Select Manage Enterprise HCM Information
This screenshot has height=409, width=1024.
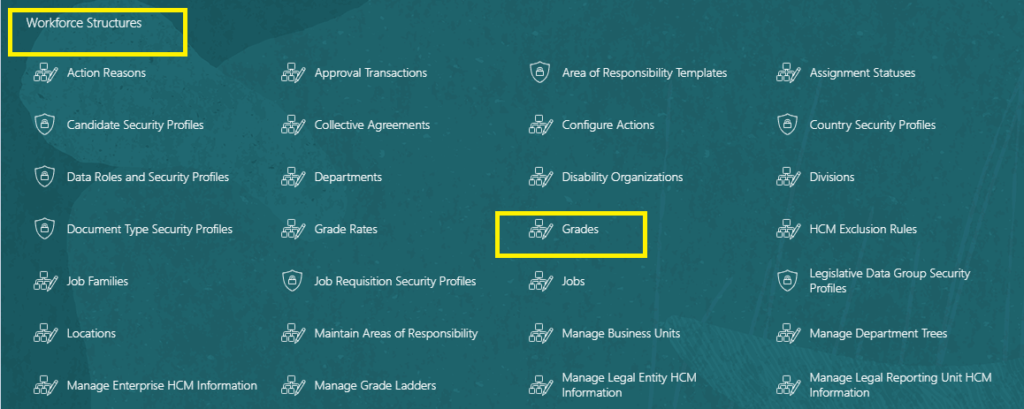(162, 385)
